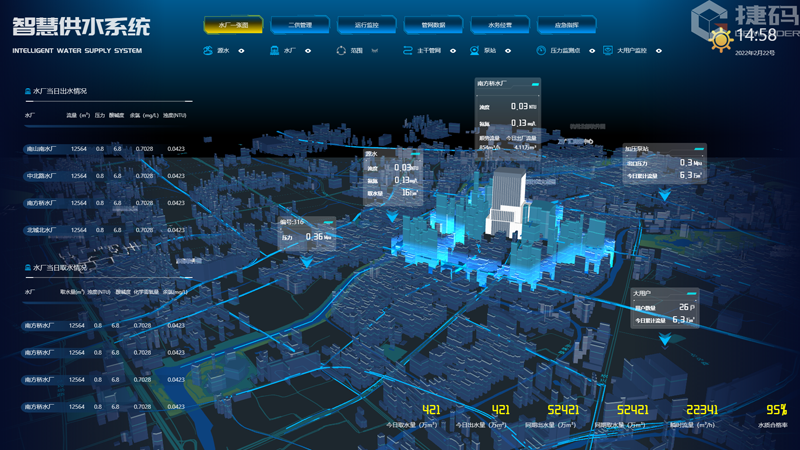Click the 大用户监控 large-user monitoring icon
Image resolution: width=800 pixels, height=450 pixels.
(607, 51)
